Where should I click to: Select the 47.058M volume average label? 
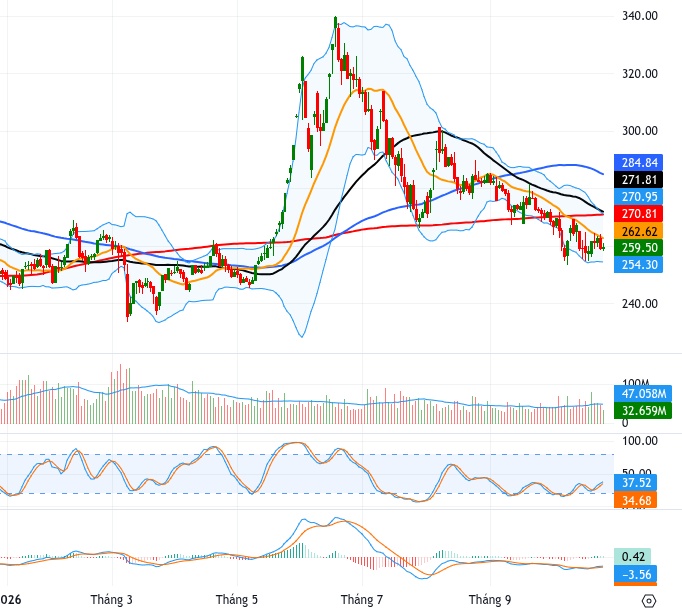coord(643,394)
